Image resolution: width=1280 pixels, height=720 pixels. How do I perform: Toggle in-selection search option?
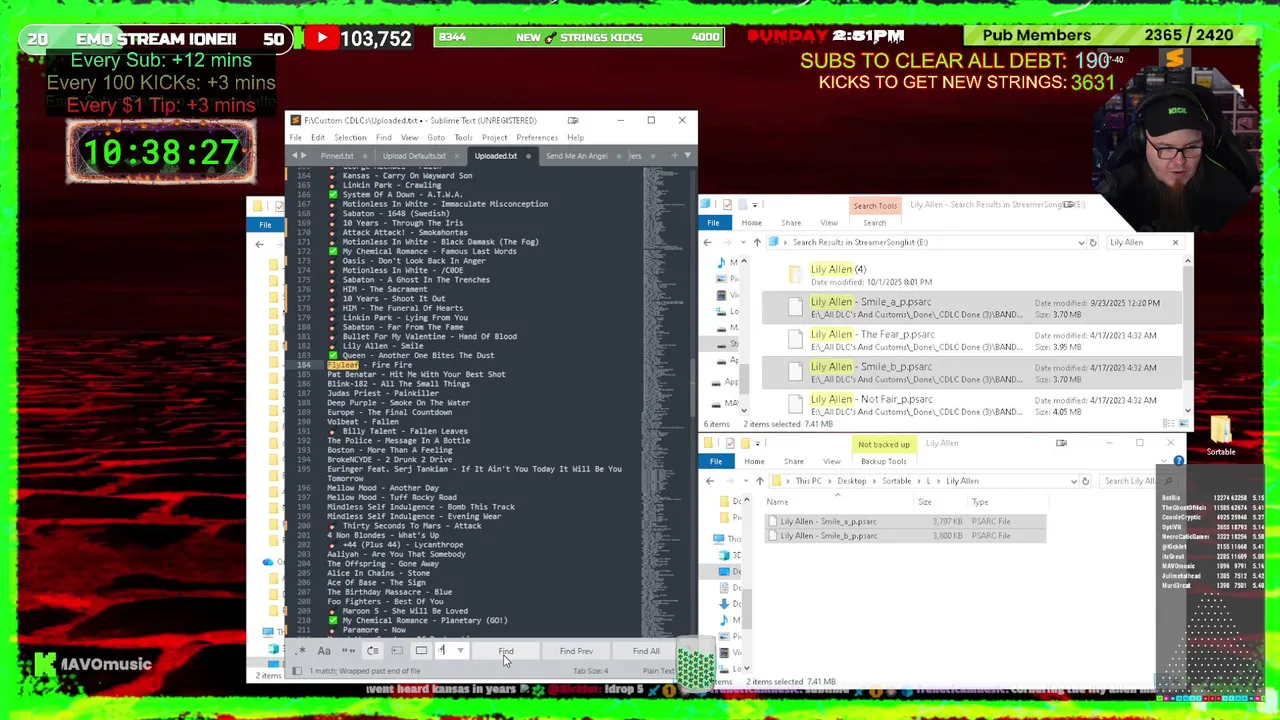397,651
